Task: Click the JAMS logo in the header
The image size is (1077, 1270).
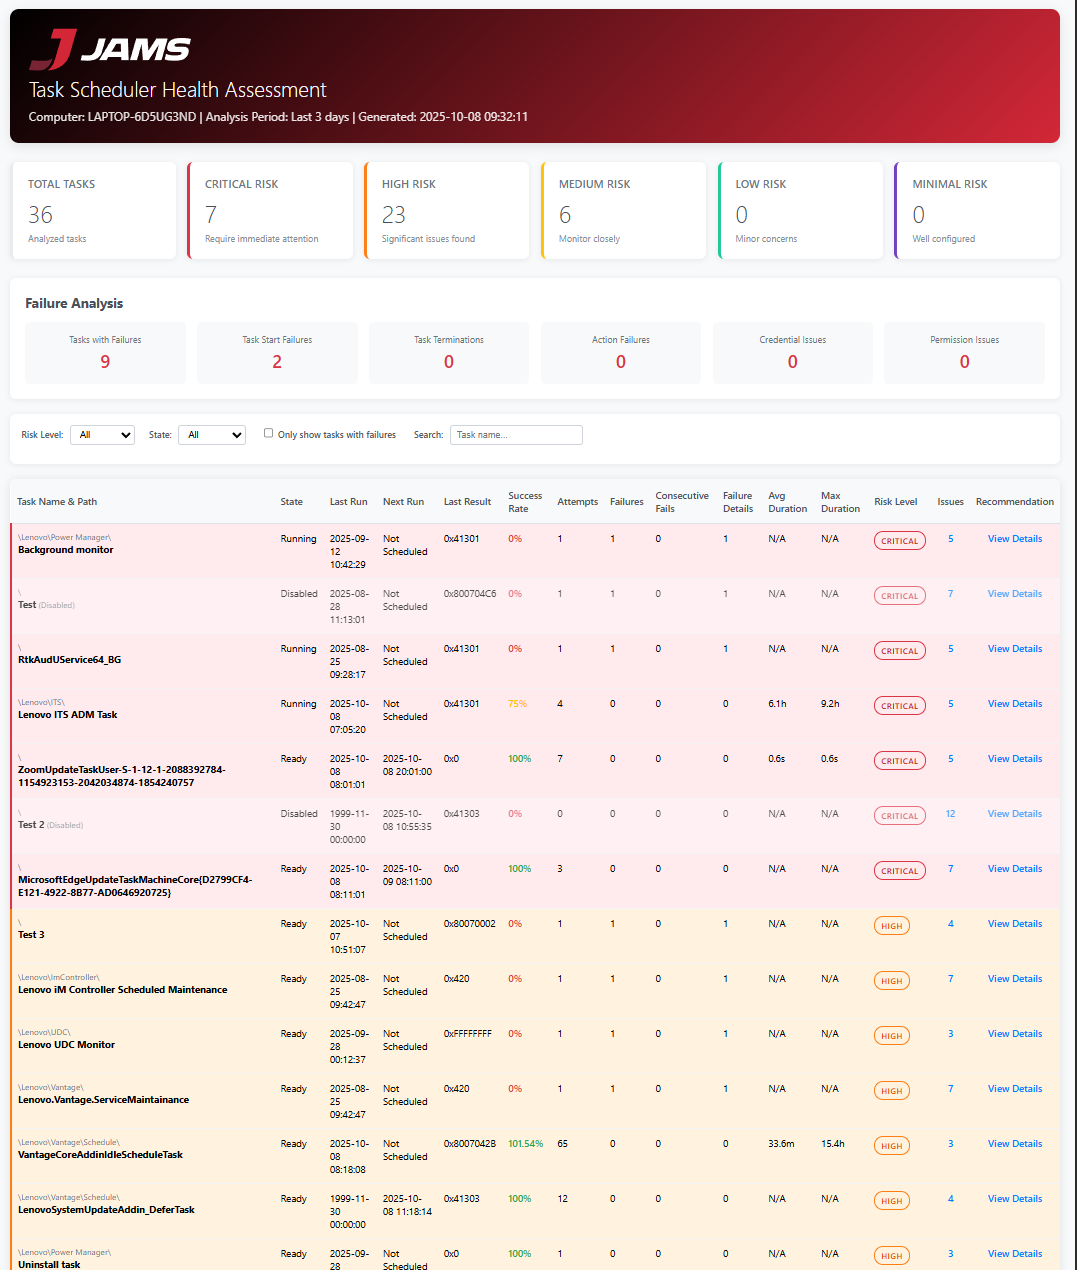Action: [x=110, y=49]
